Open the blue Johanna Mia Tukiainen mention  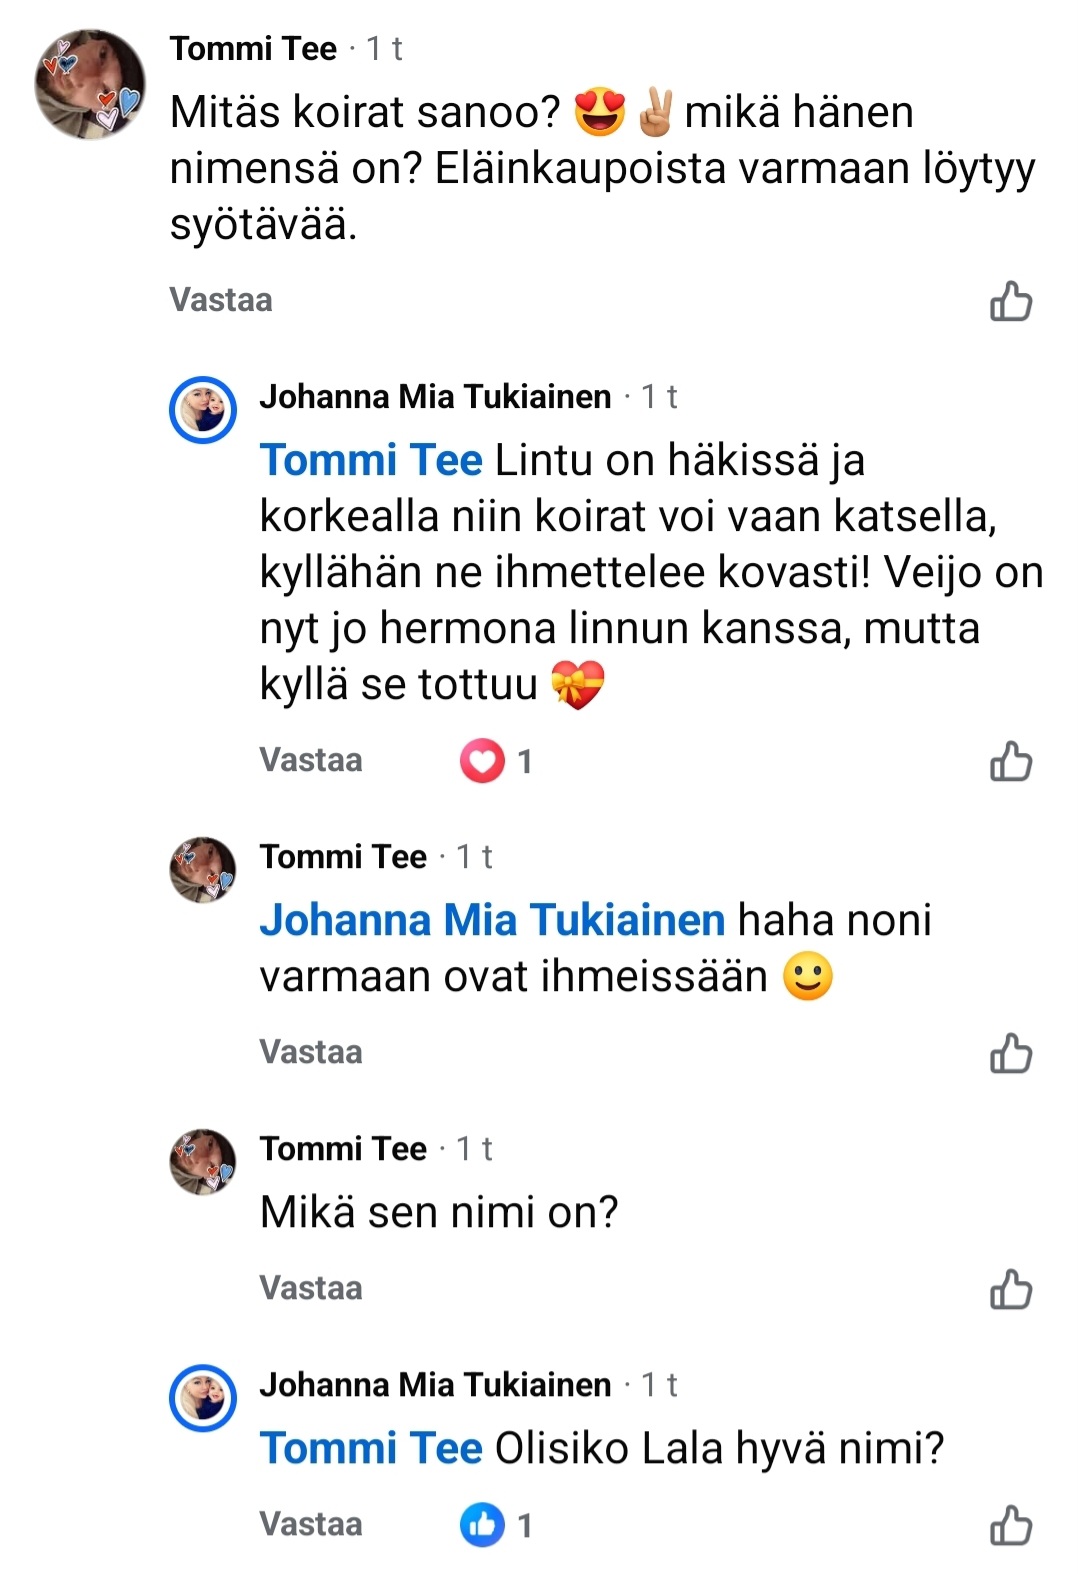[x=492, y=921]
